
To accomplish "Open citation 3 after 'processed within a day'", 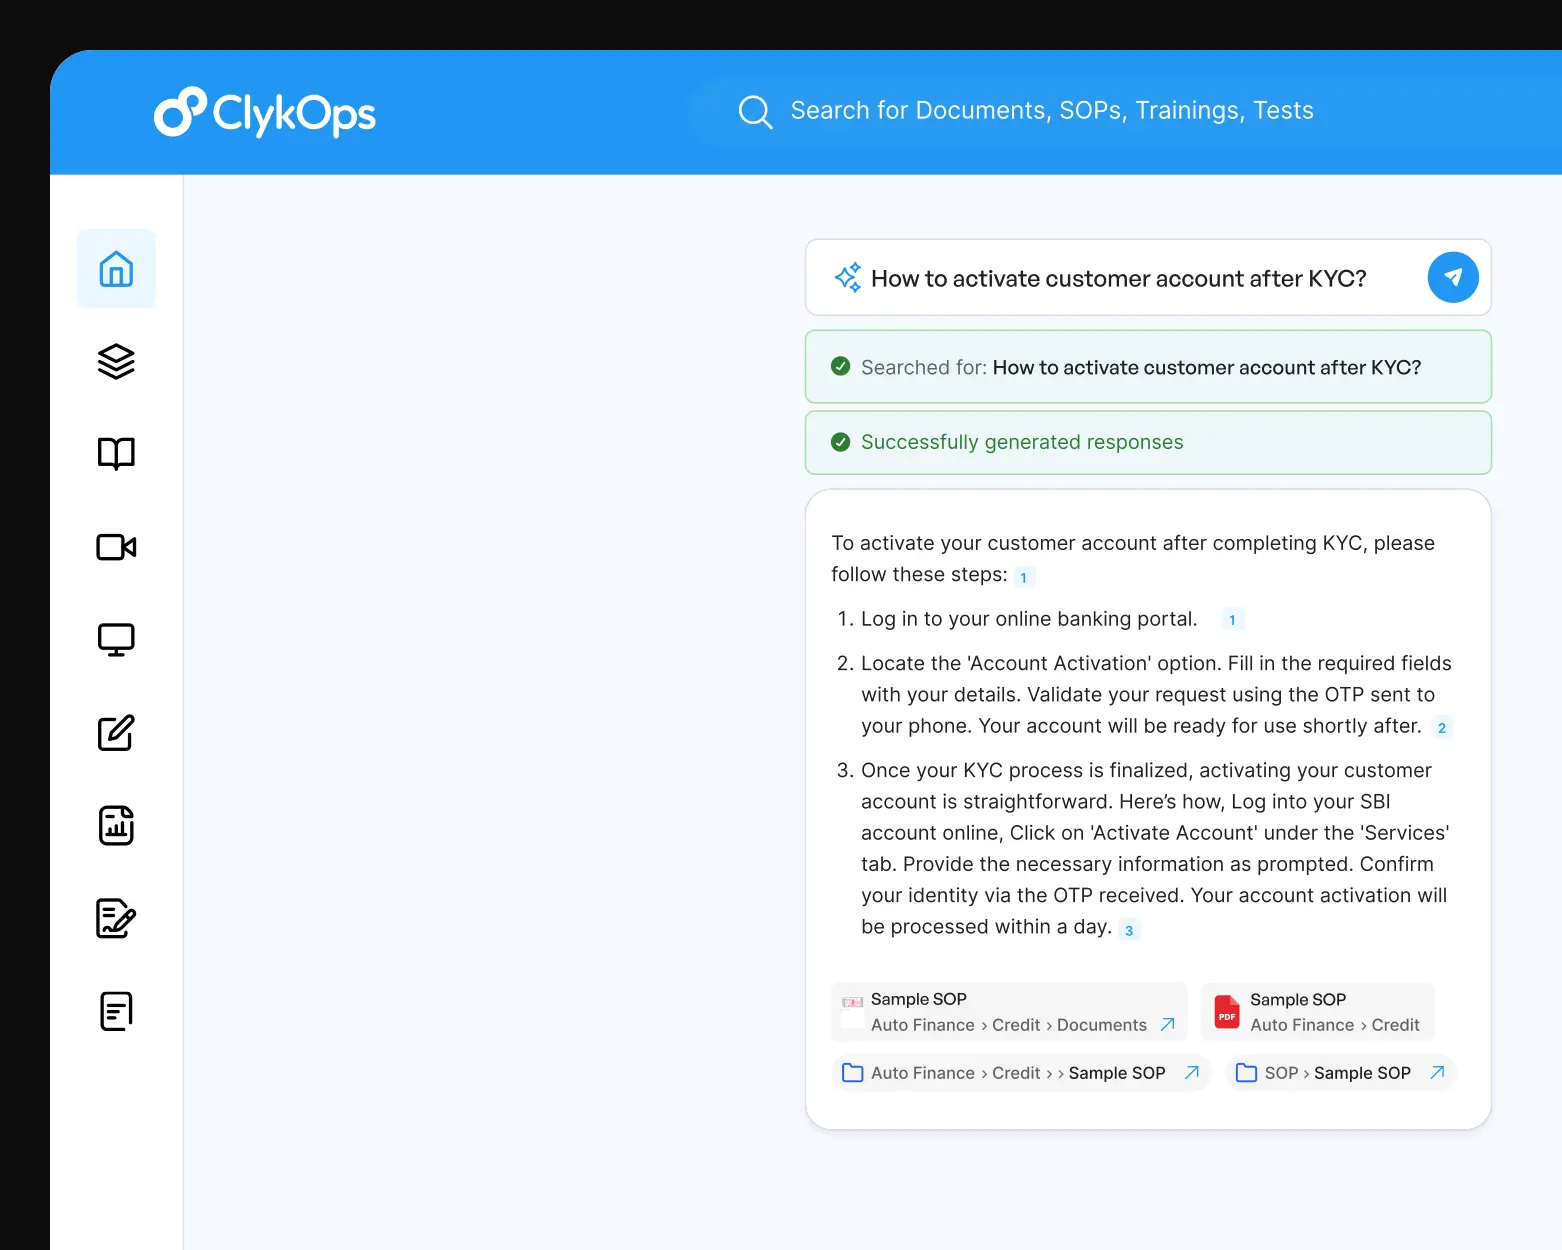I will pyautogui.click(x=1129, y=930).
